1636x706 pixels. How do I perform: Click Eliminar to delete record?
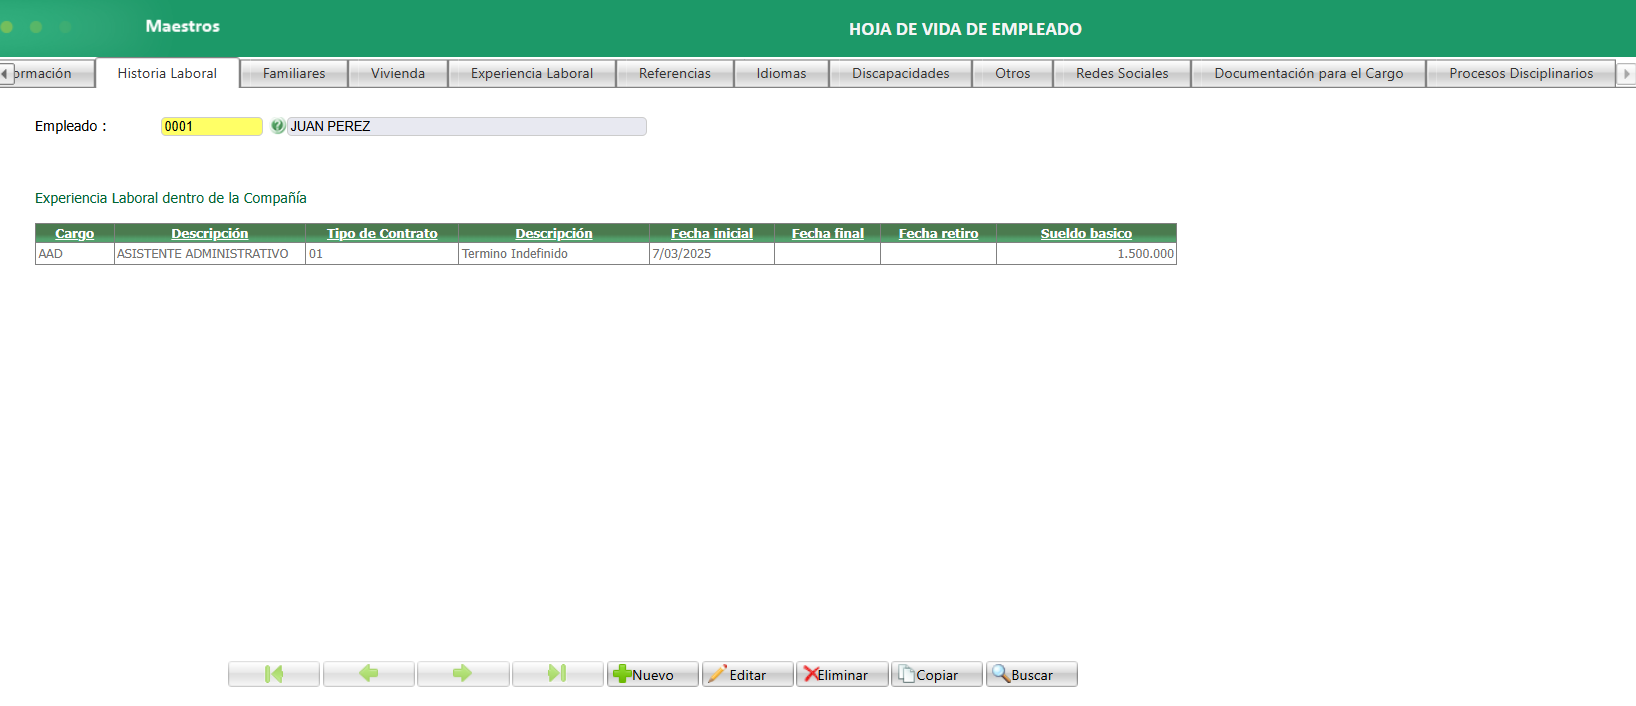pyautogui.click(x=842, y=674)
